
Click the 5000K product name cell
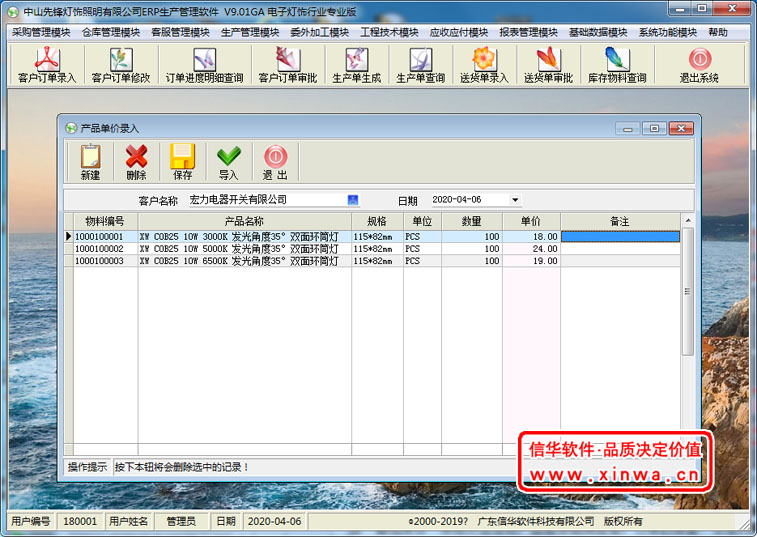244,249
